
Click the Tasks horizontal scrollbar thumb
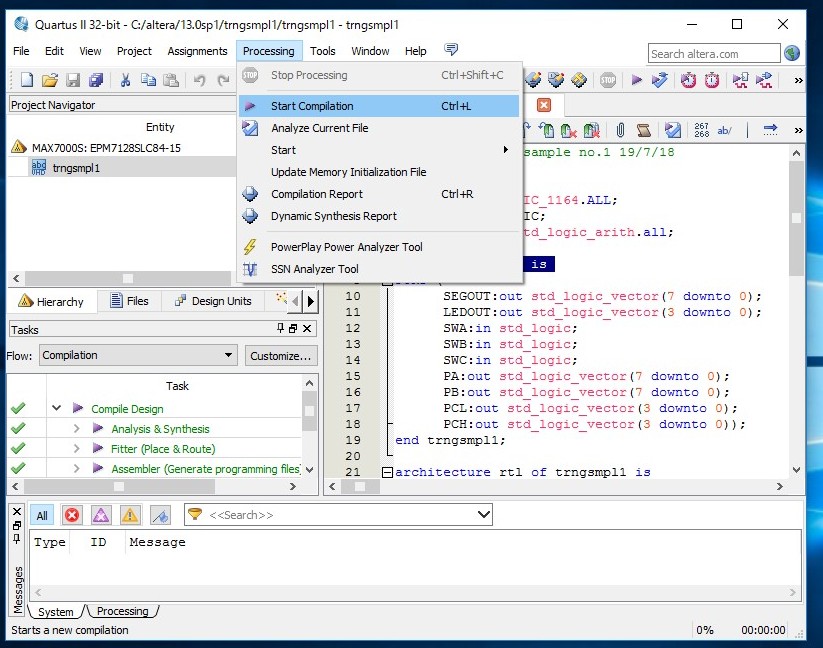[x=119, y=486]
